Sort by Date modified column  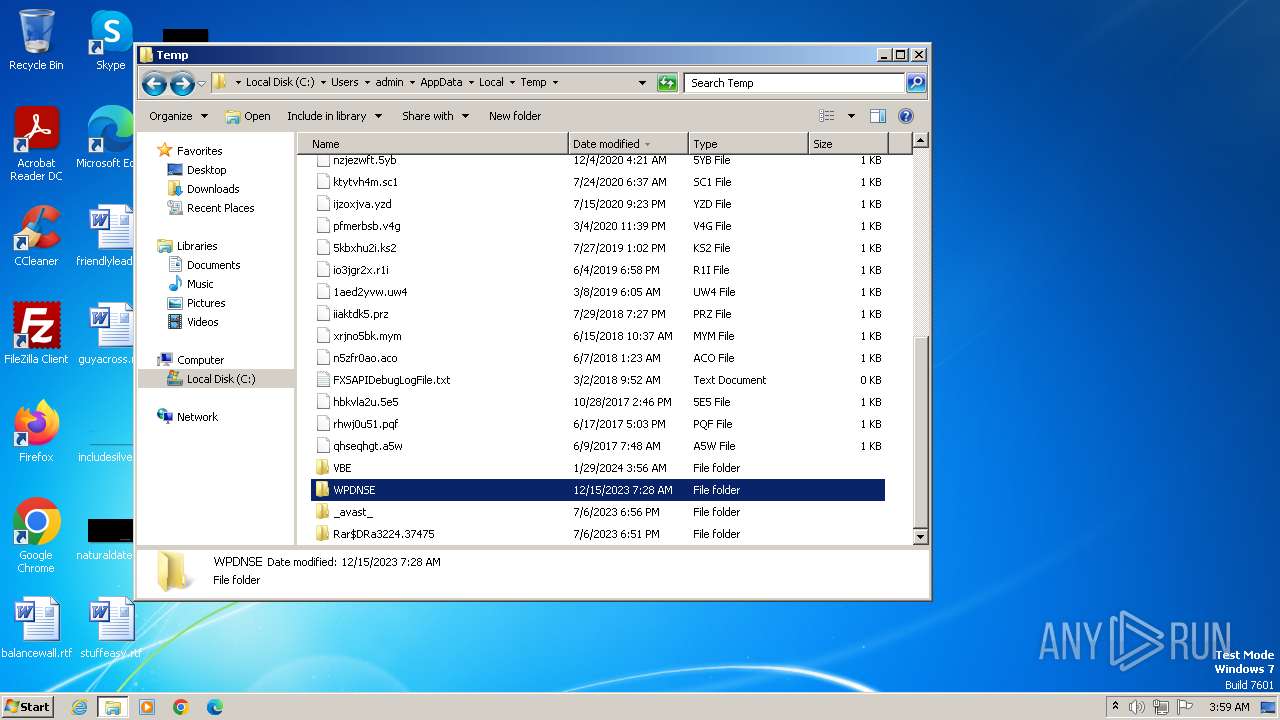(x=628, y=144)
